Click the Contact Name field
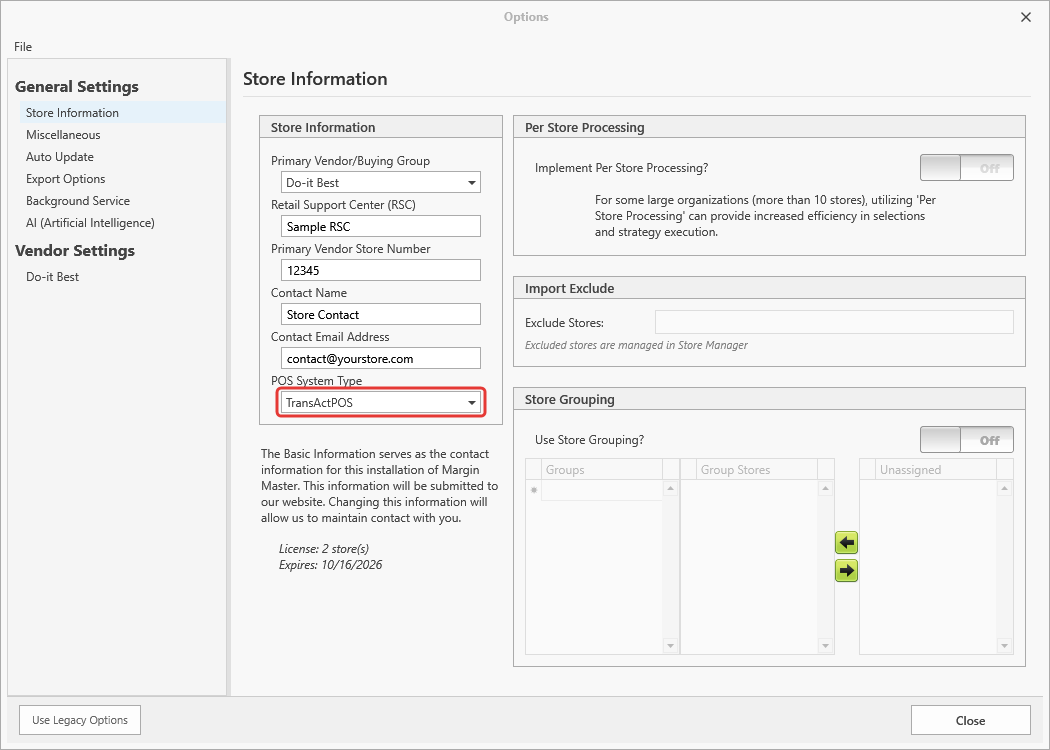The image size is (1050, 750). [380, 315]
